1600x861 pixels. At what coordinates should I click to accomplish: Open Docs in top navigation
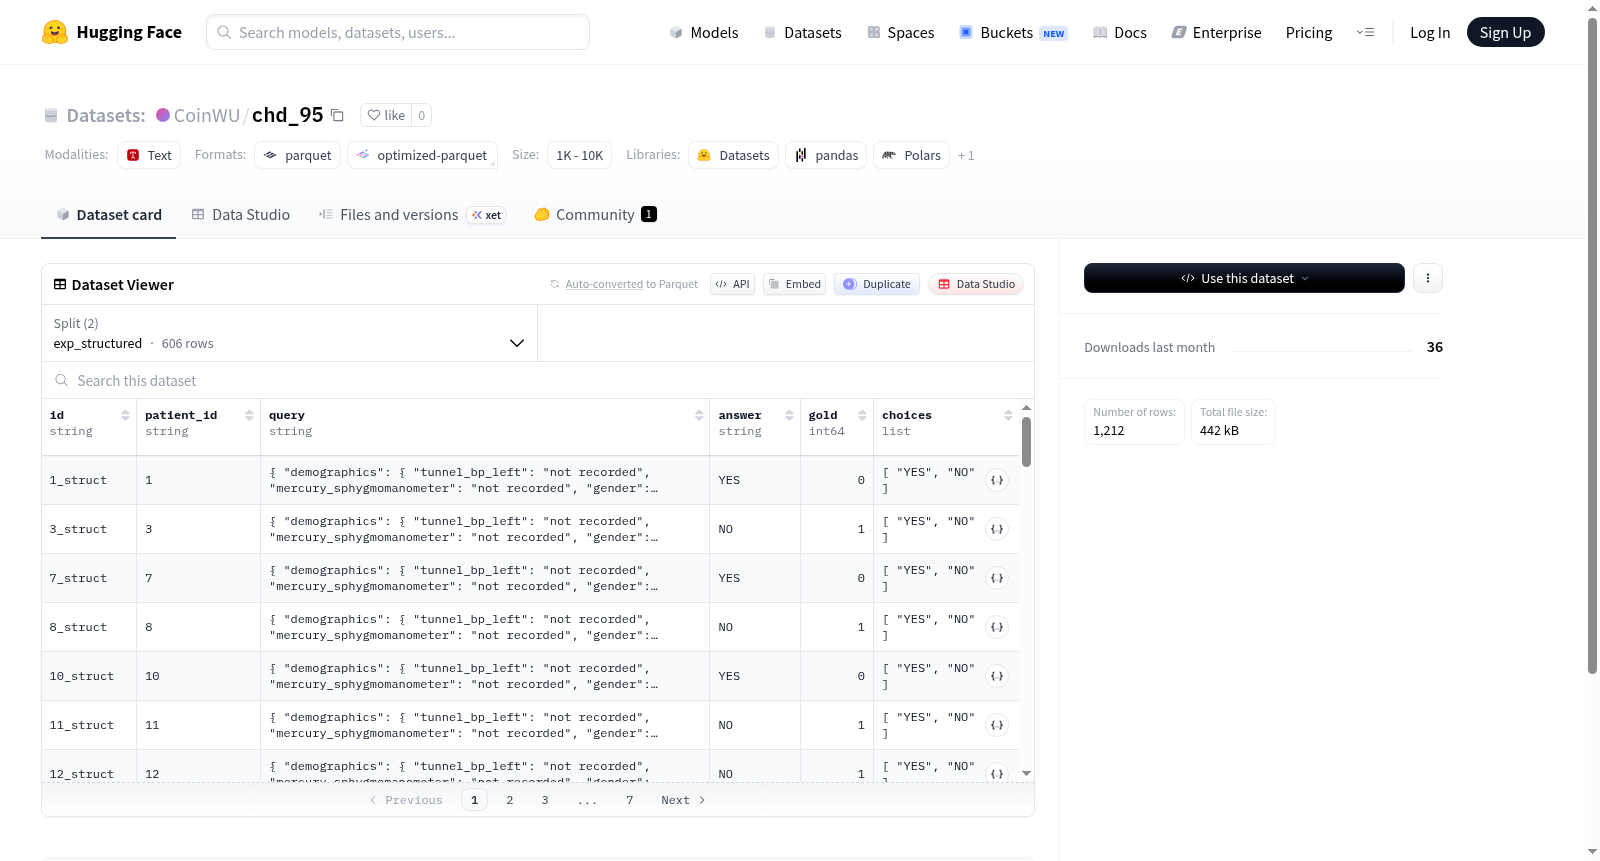point(1119,33)
